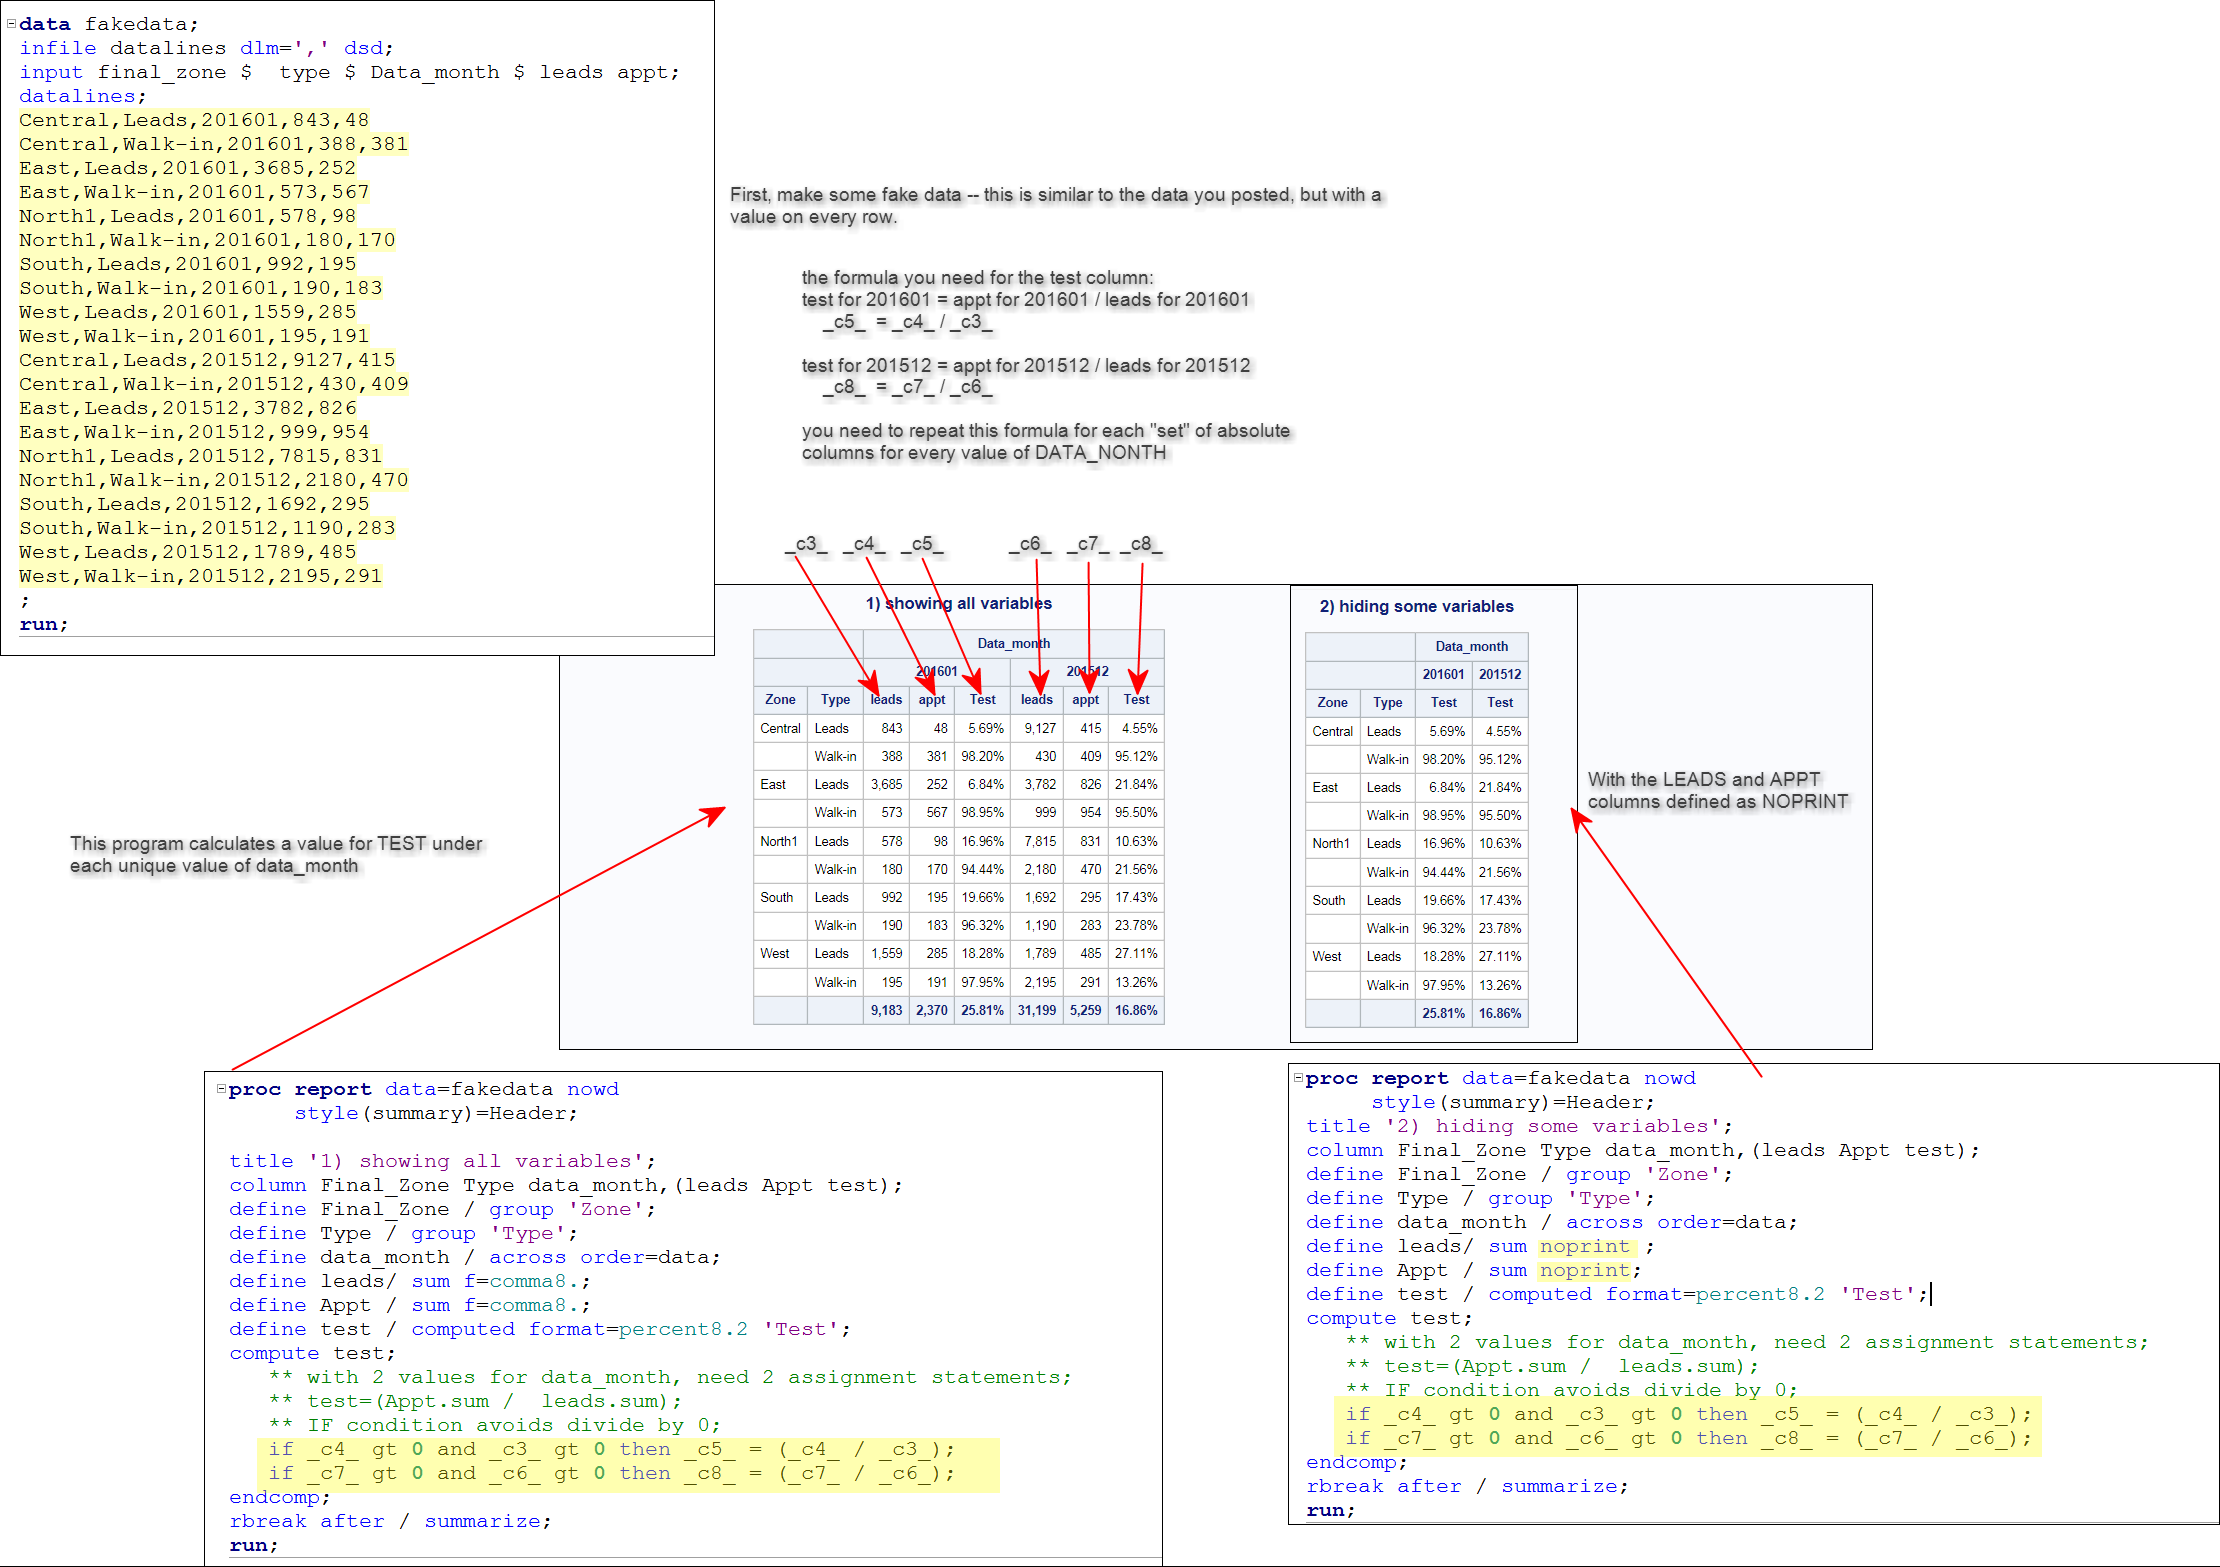The width and height of the screenshot is (2220, 1567).
Task: Click the 31,199 summary total cell
Action: (x=1037, y=1011)
